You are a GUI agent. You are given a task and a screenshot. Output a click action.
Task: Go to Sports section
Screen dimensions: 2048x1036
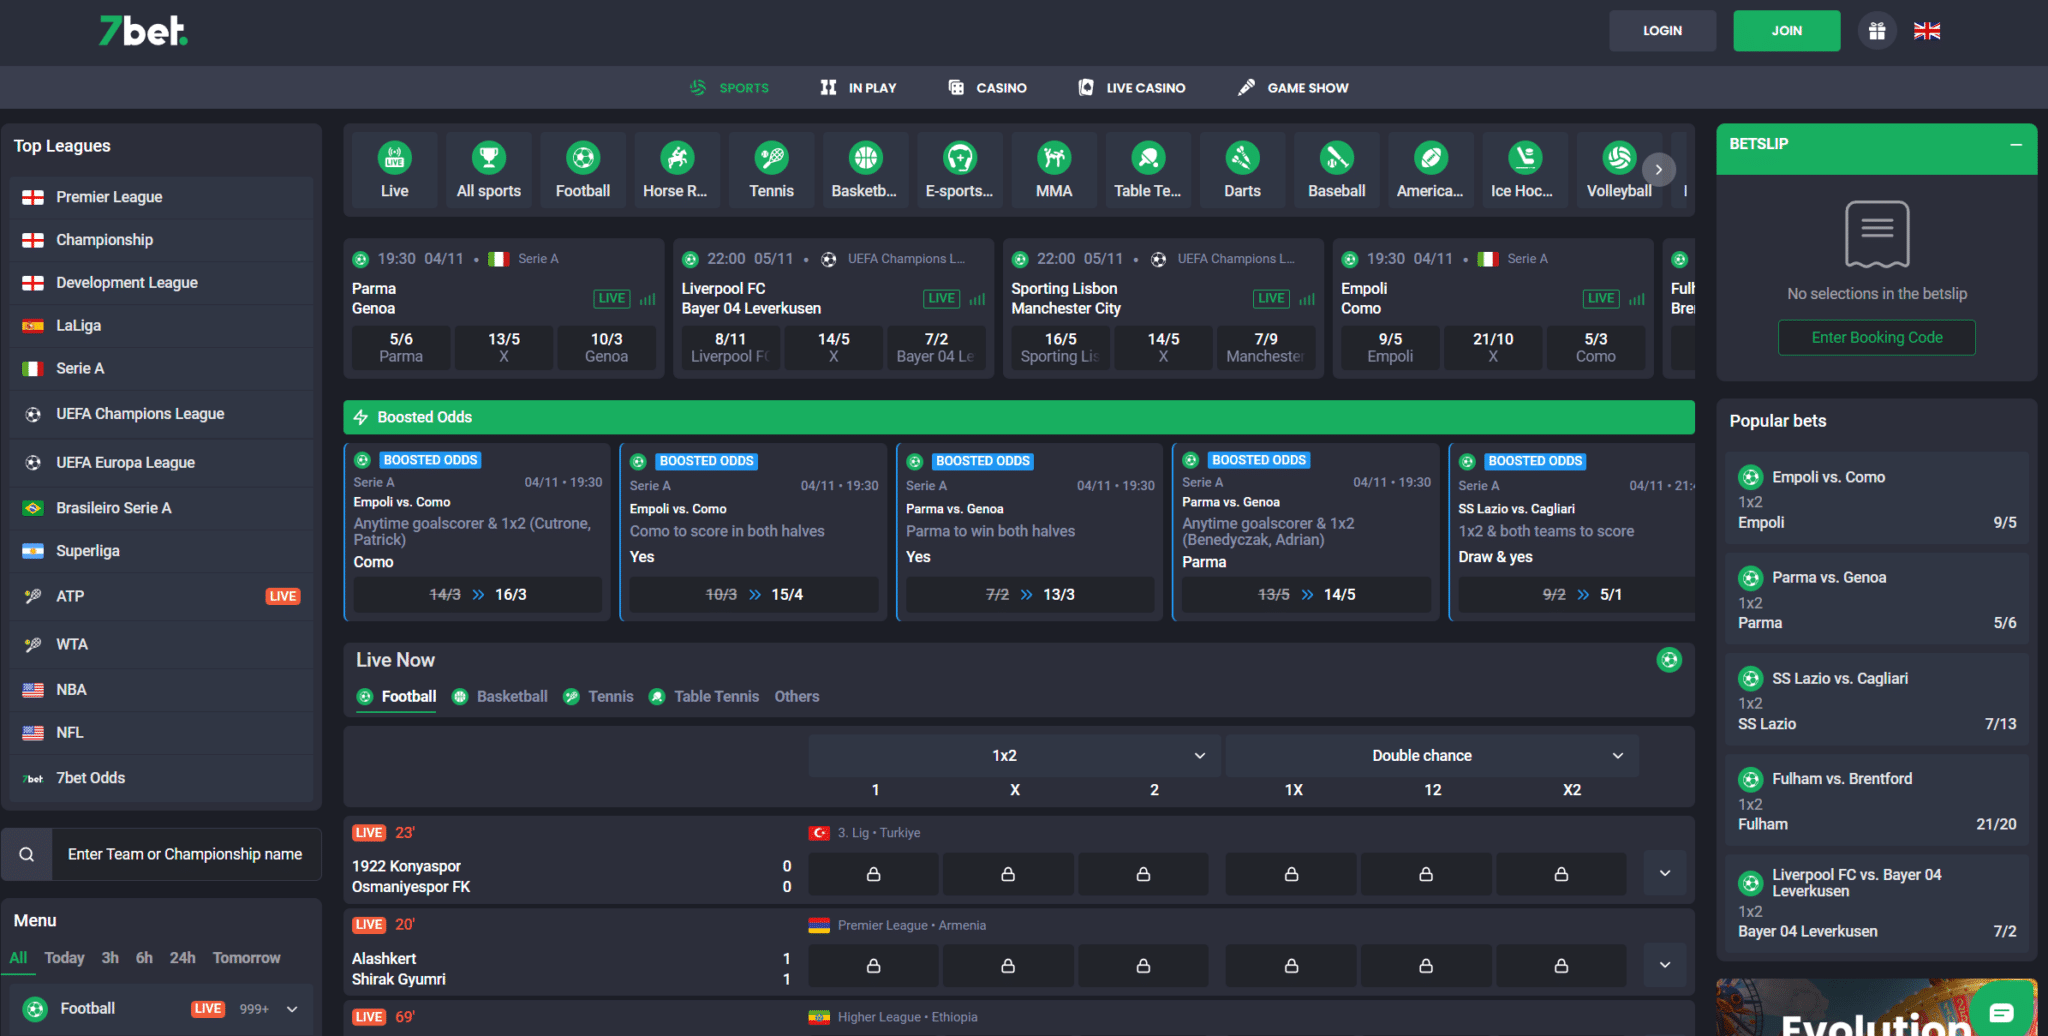pyautogui.click(x=729, y=88)
